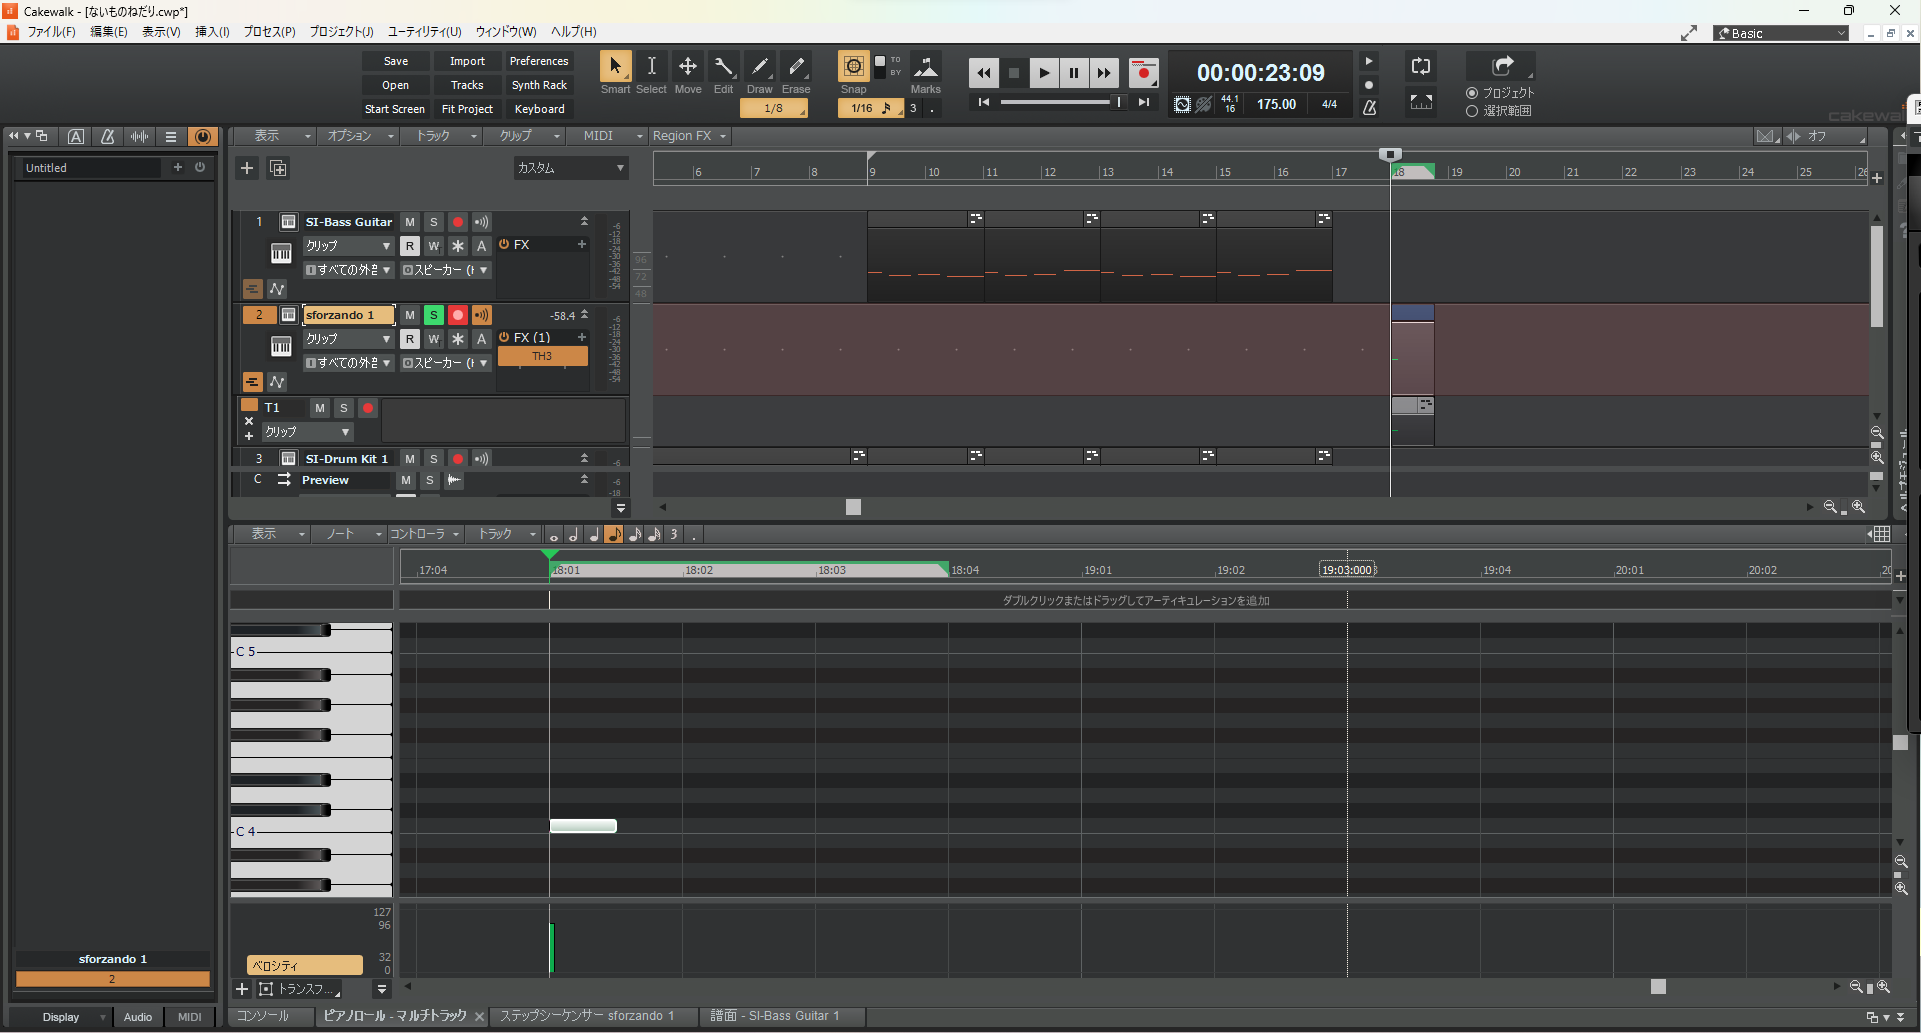This screenshot has height=1033, width=1921.
Task: Add a new track with plus button
Action: click(247, 168)
